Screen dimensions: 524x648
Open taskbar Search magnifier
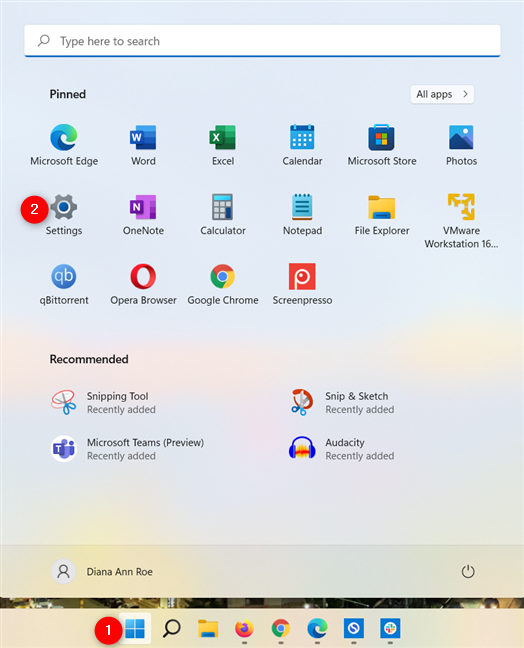[x=171, y=629]
